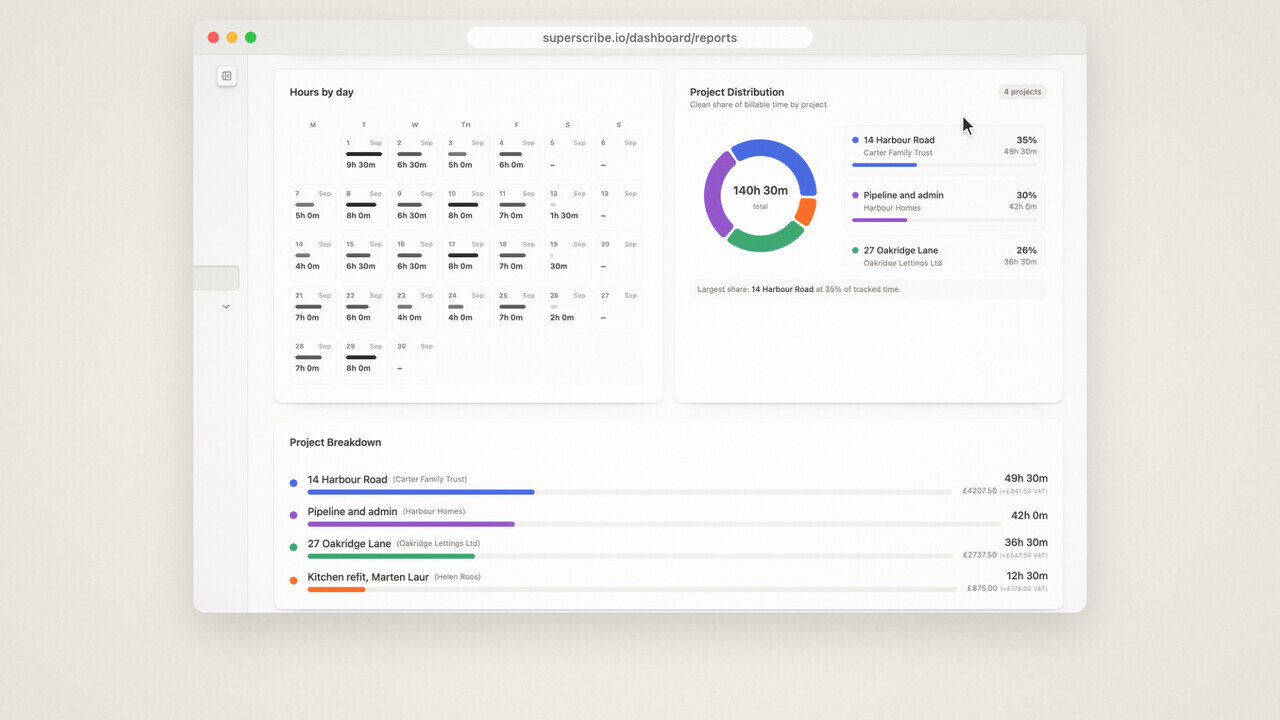
Task: Select the 26 Sep cell showing 2h 0m
Action: click(x=567, y=309)
